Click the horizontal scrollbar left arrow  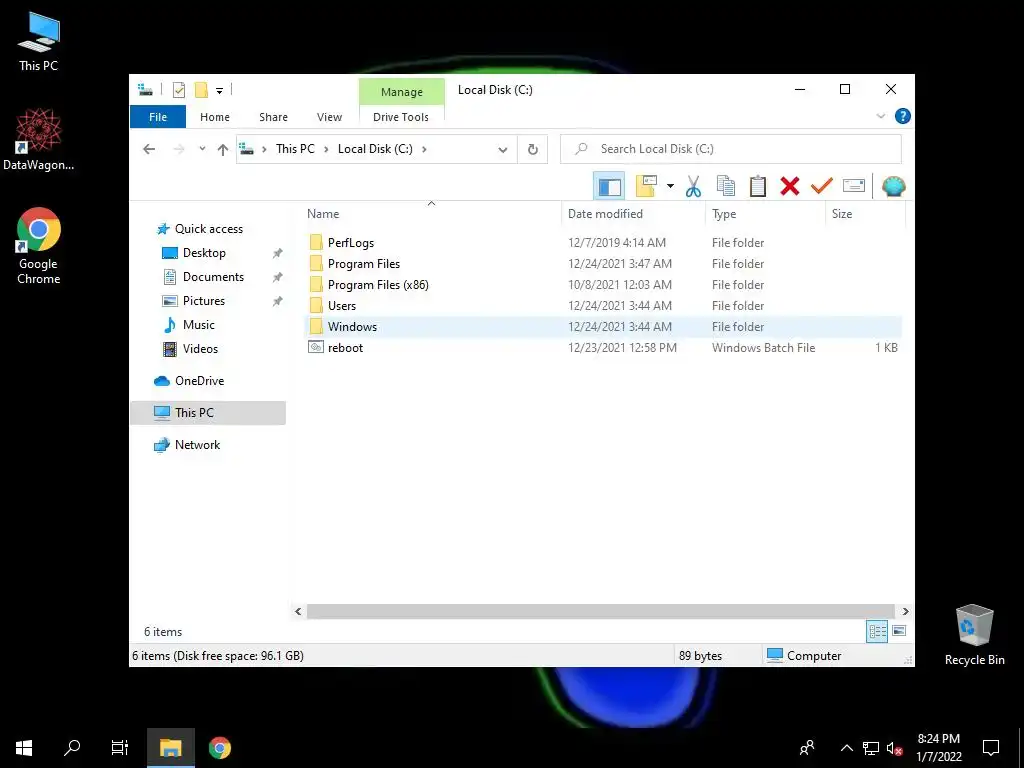(x=298, y=611)
